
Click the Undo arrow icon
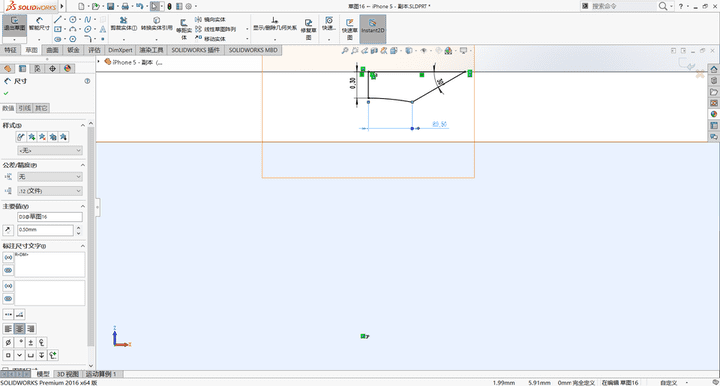139,6
